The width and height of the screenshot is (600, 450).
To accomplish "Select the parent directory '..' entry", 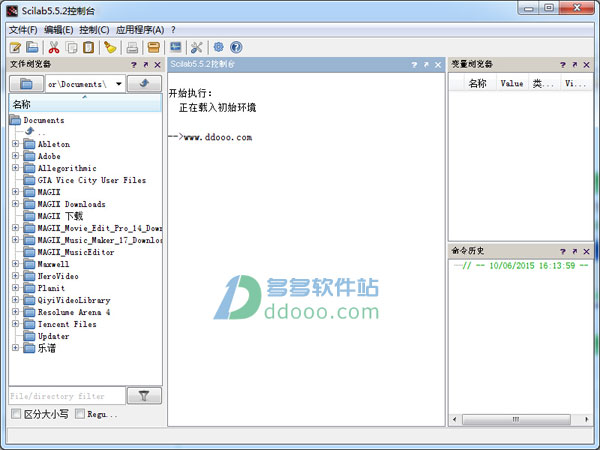I will click(x=35, y=132).
